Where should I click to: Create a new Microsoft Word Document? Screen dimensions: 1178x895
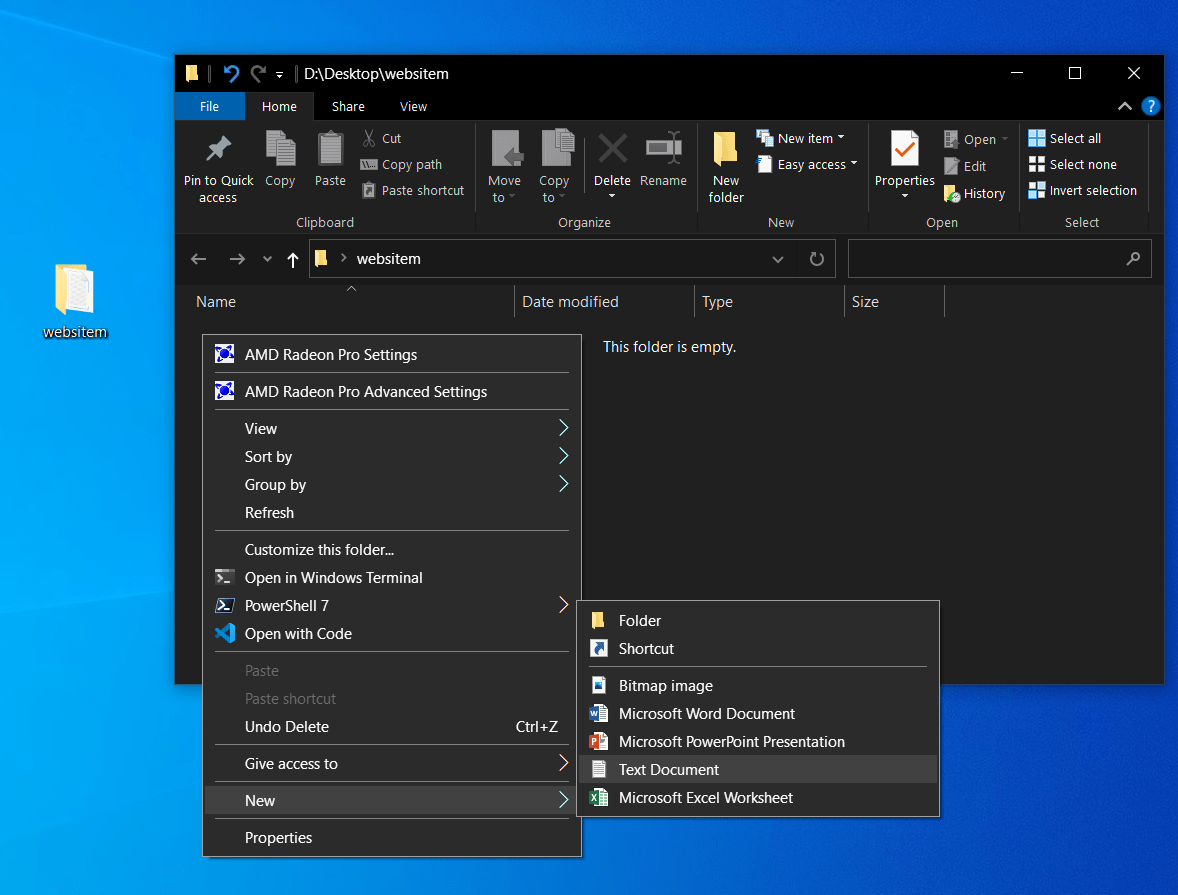point(758,714)
